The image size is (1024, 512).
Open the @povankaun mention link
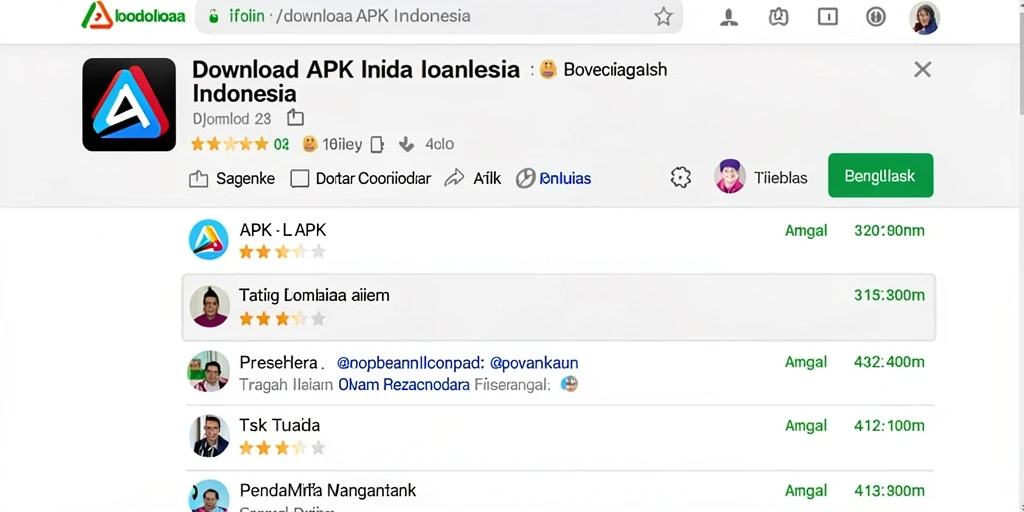click(534, 363)
